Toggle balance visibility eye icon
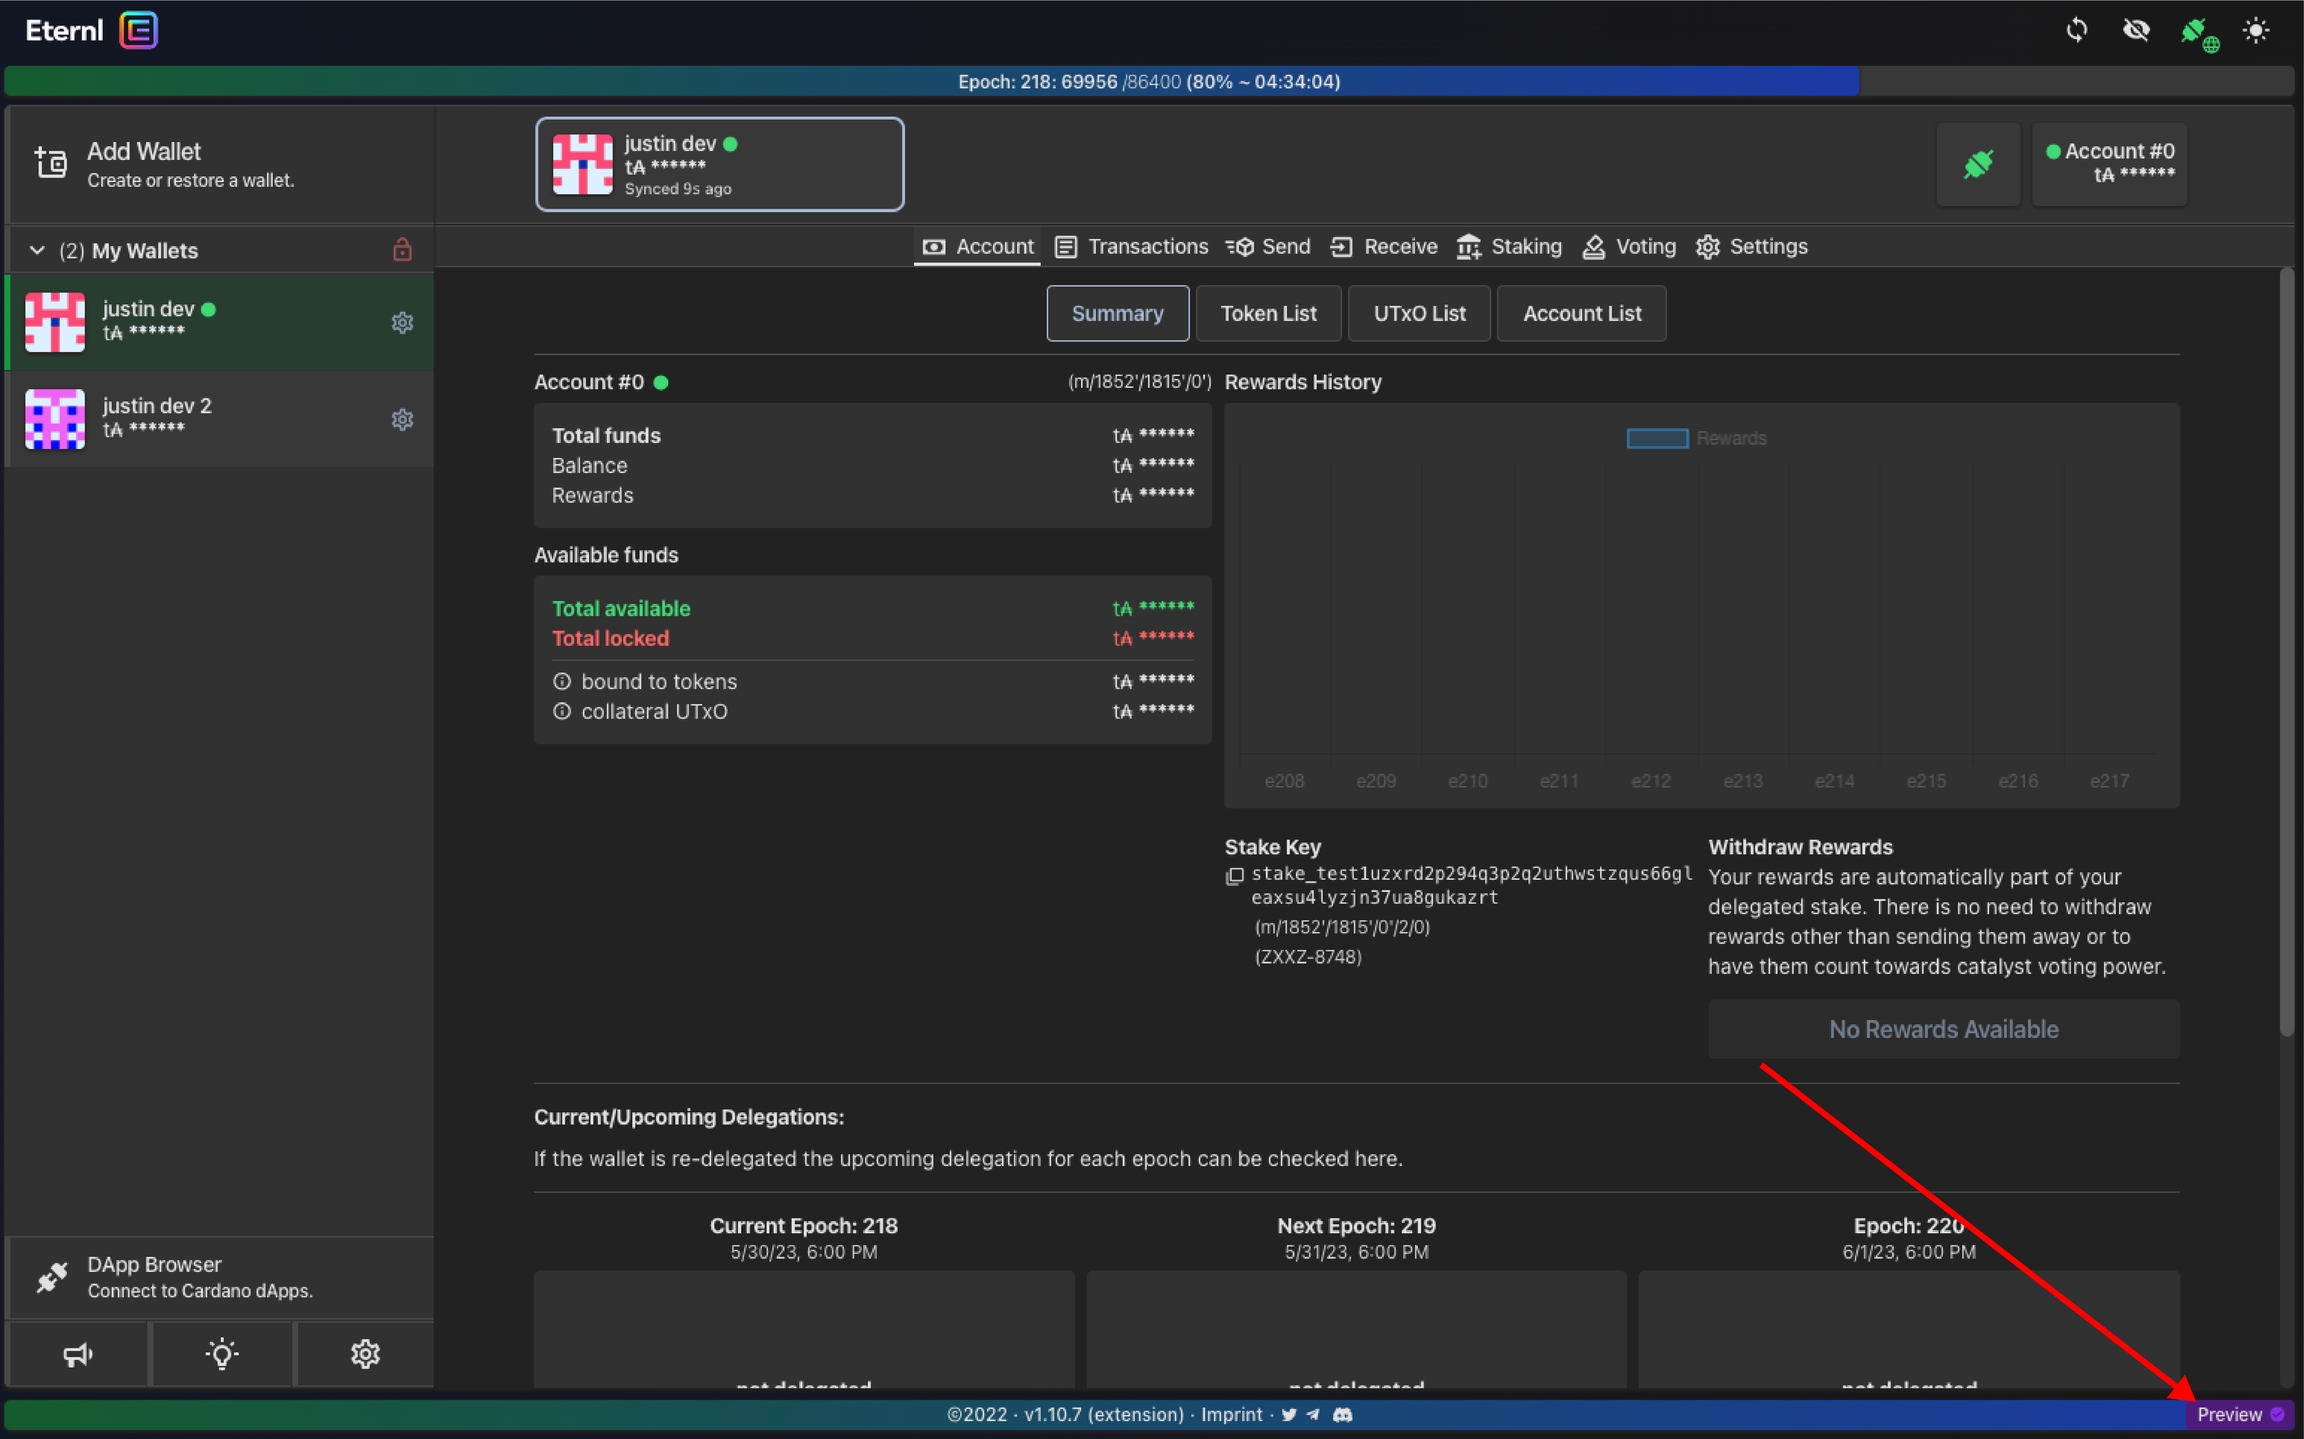2304x1439 pixels. [x=2136, y=30]
